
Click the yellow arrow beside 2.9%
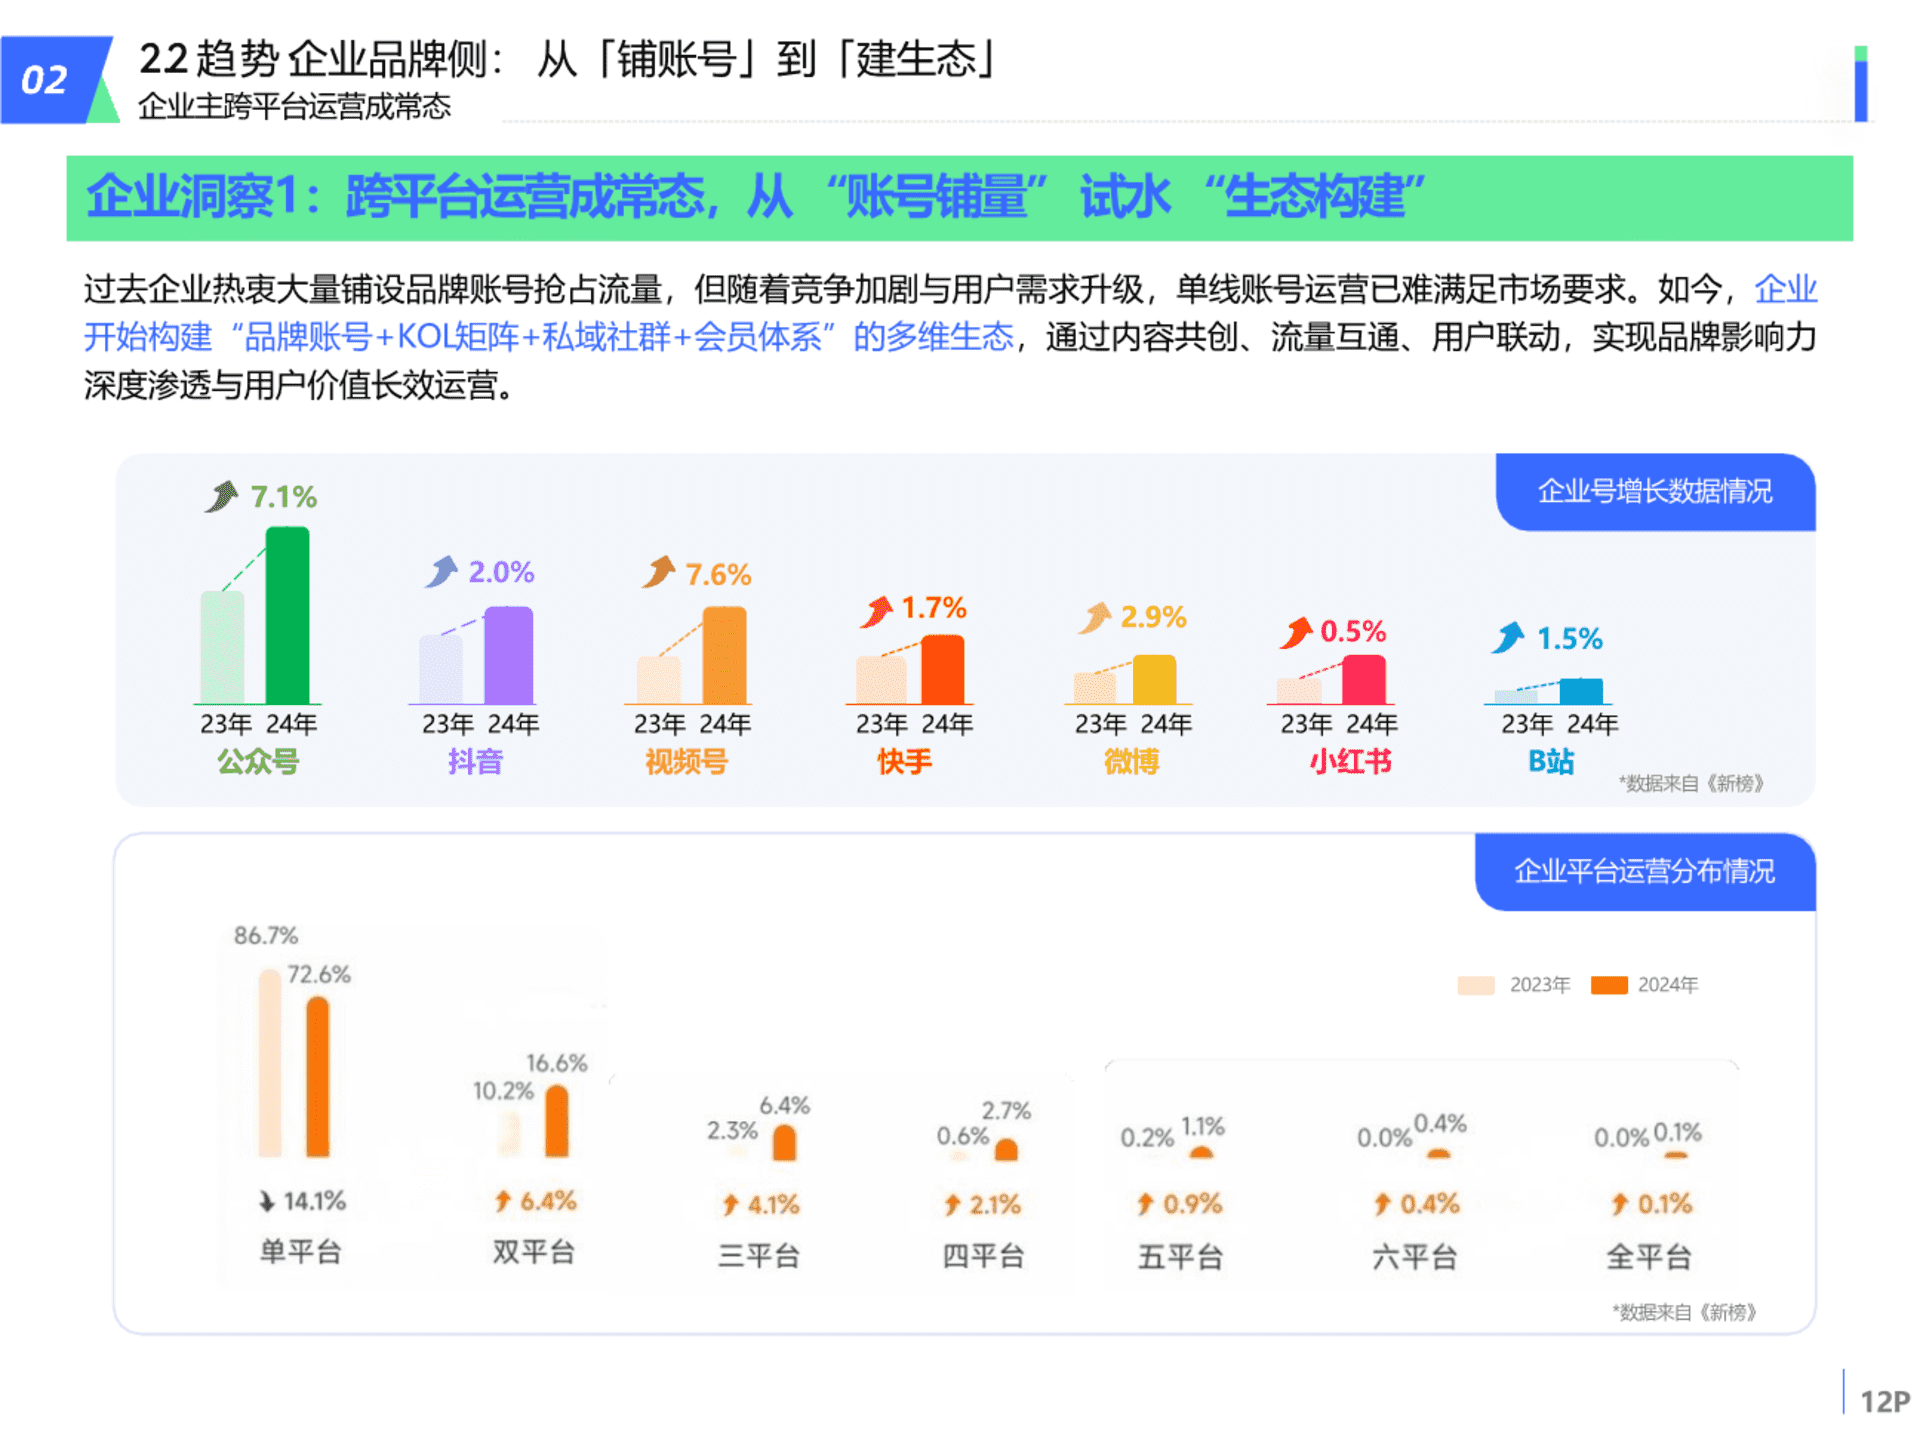(x=1096, y=617)
